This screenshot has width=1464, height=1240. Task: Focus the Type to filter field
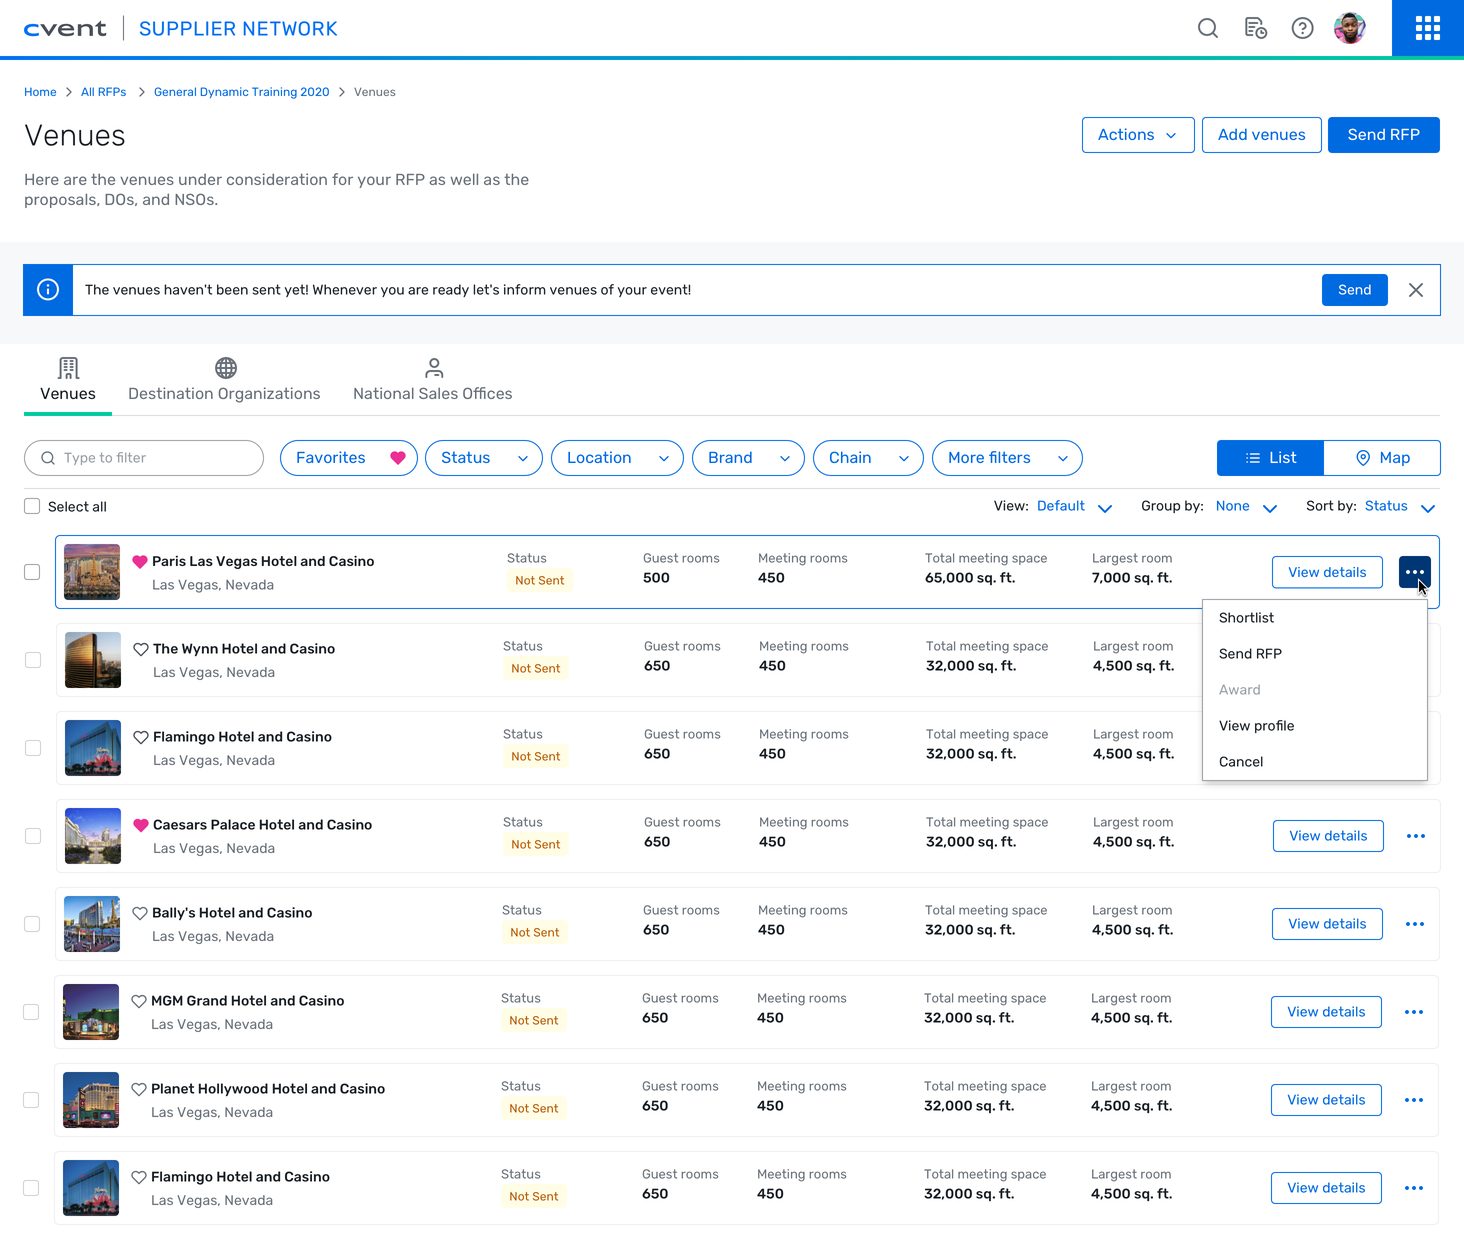[x=144, y=458]
